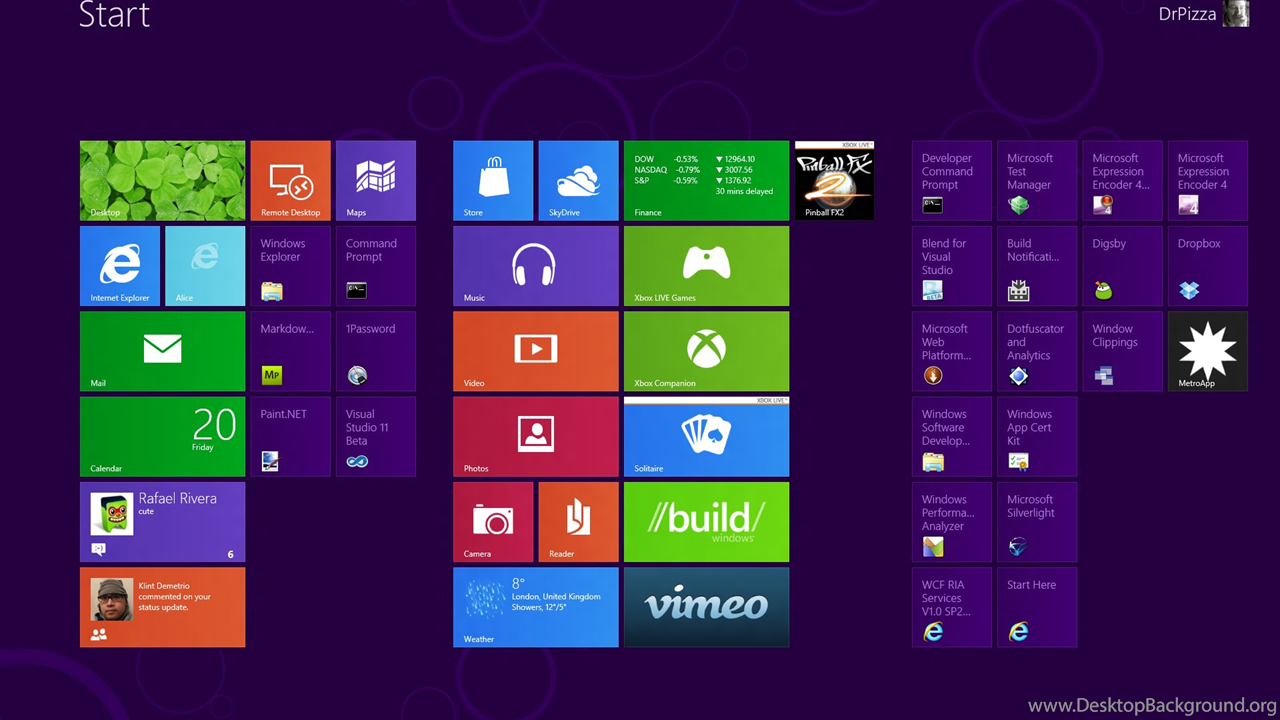Viewport: 1280px width, 720px height.
Task: Launch the Reader tile
Action: [578, 522]
